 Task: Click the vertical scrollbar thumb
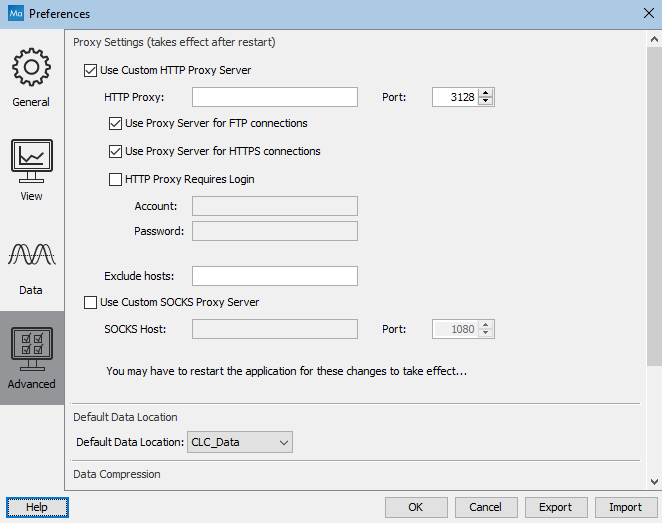coord(654,206)
